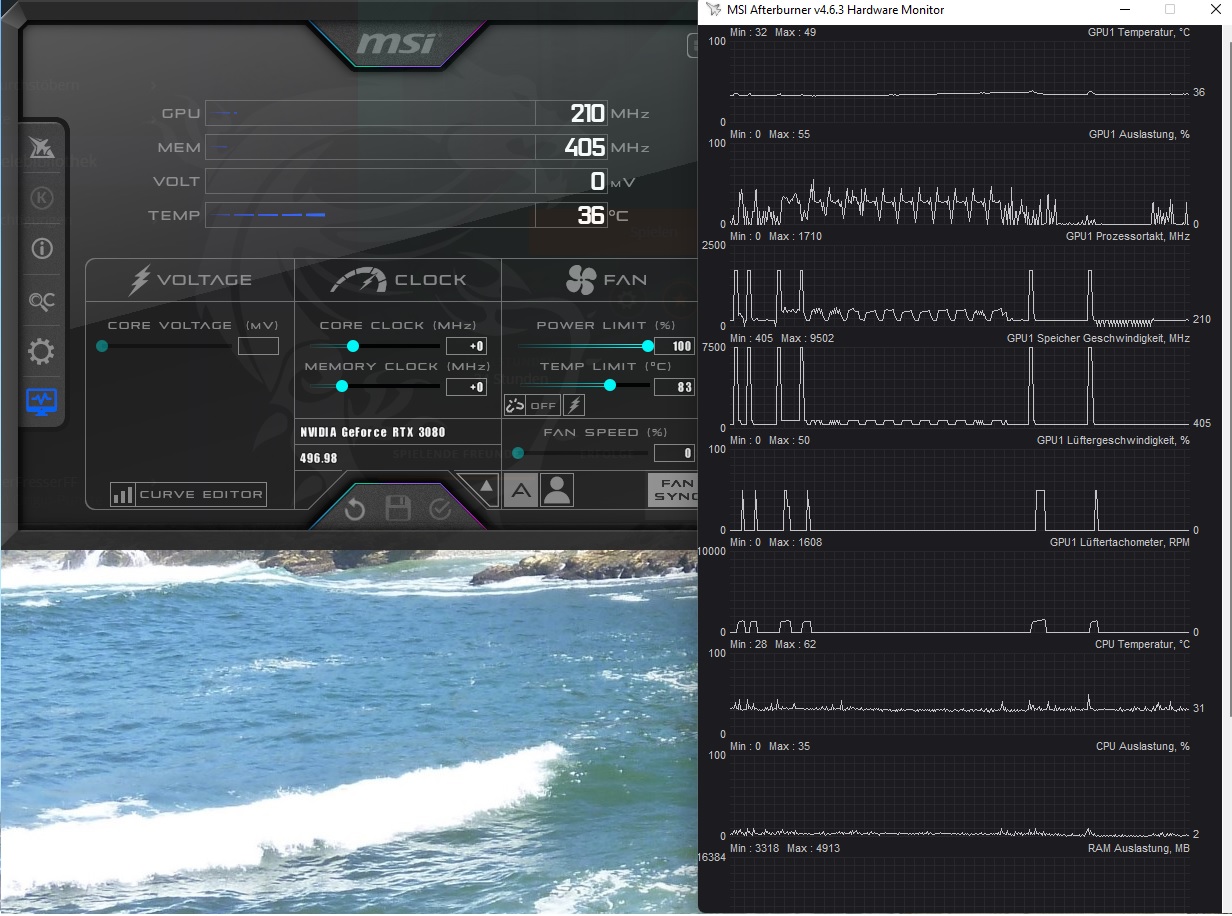This screenshot has height=916, width=1232.
Task: Click the GPU1 Auslastung graph
Action: [x=958, y=183]
